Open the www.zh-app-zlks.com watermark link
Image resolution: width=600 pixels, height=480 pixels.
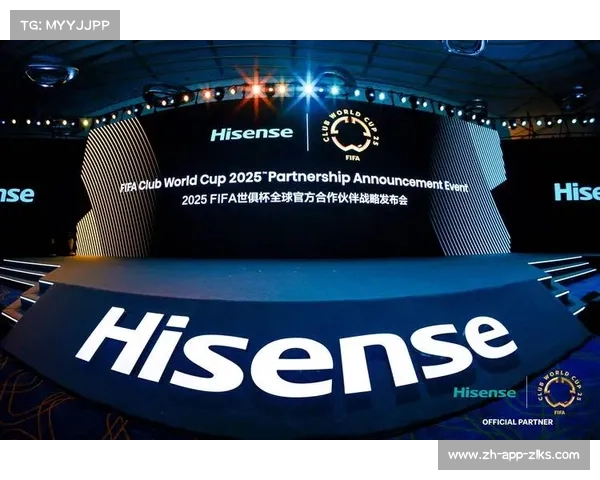(513, 455)
